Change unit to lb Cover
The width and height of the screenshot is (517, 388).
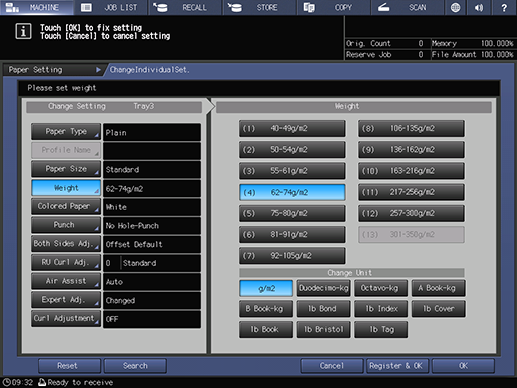tap(438, 309)
